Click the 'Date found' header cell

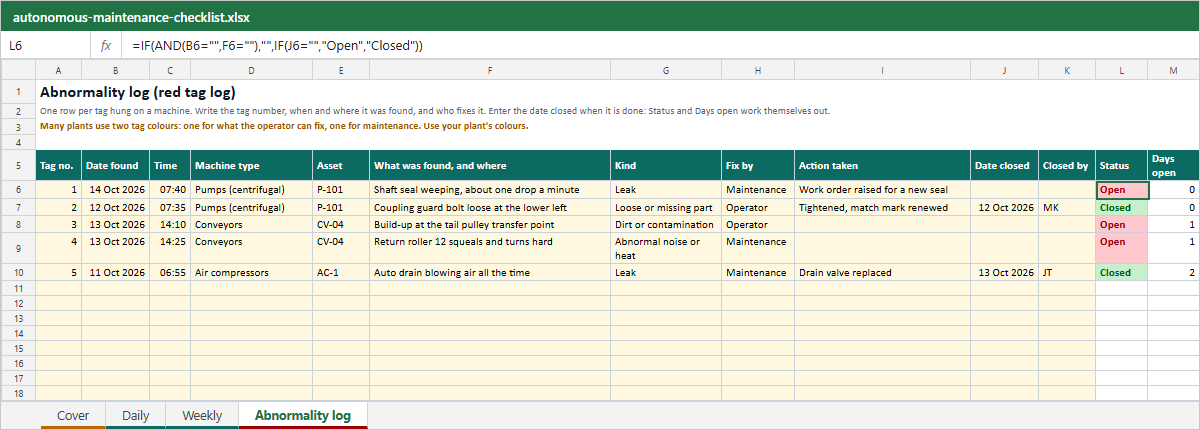click(115, 165)
